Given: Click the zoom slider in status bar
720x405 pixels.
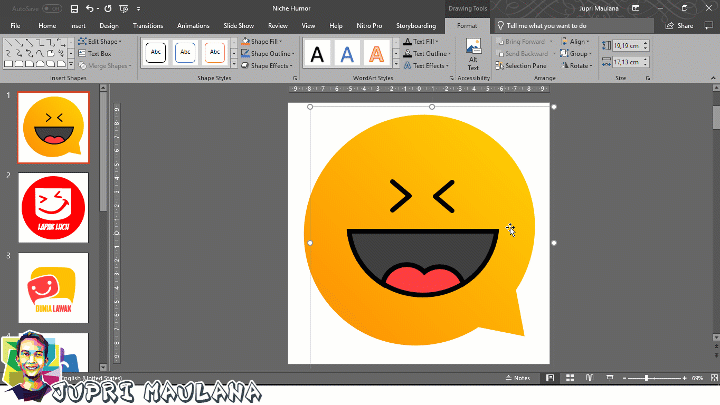Looking at the screenshot, I should (647, 378).
